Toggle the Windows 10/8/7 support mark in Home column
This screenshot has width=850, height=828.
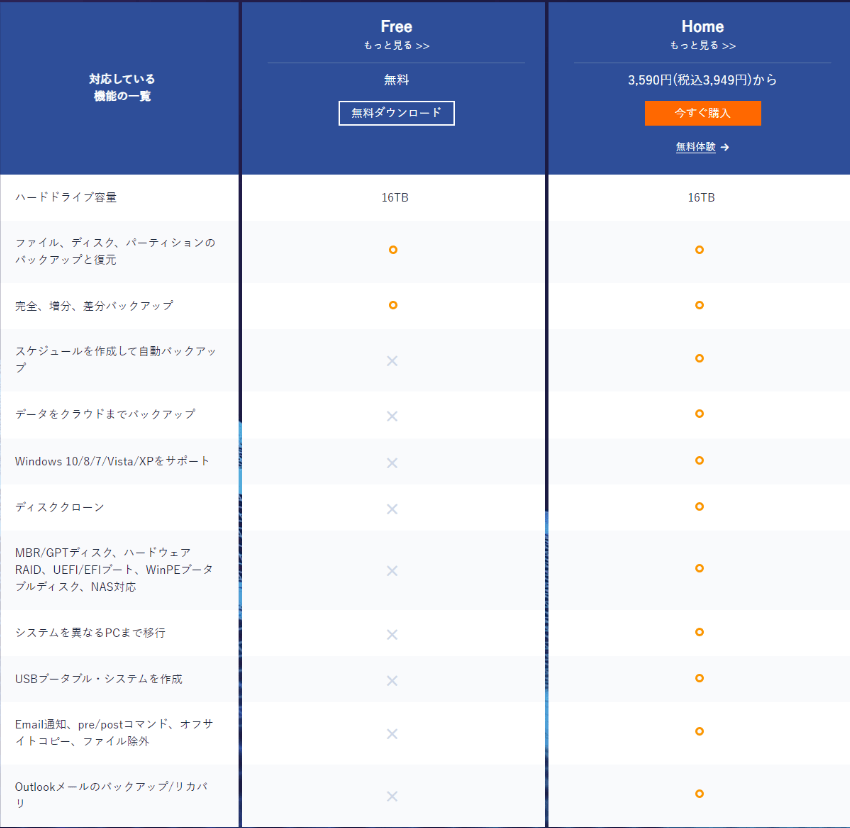coord(699,463)
